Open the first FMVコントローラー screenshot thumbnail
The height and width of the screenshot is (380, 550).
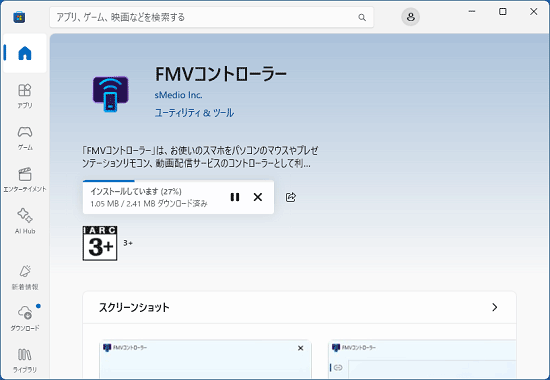tap(205, 359)
